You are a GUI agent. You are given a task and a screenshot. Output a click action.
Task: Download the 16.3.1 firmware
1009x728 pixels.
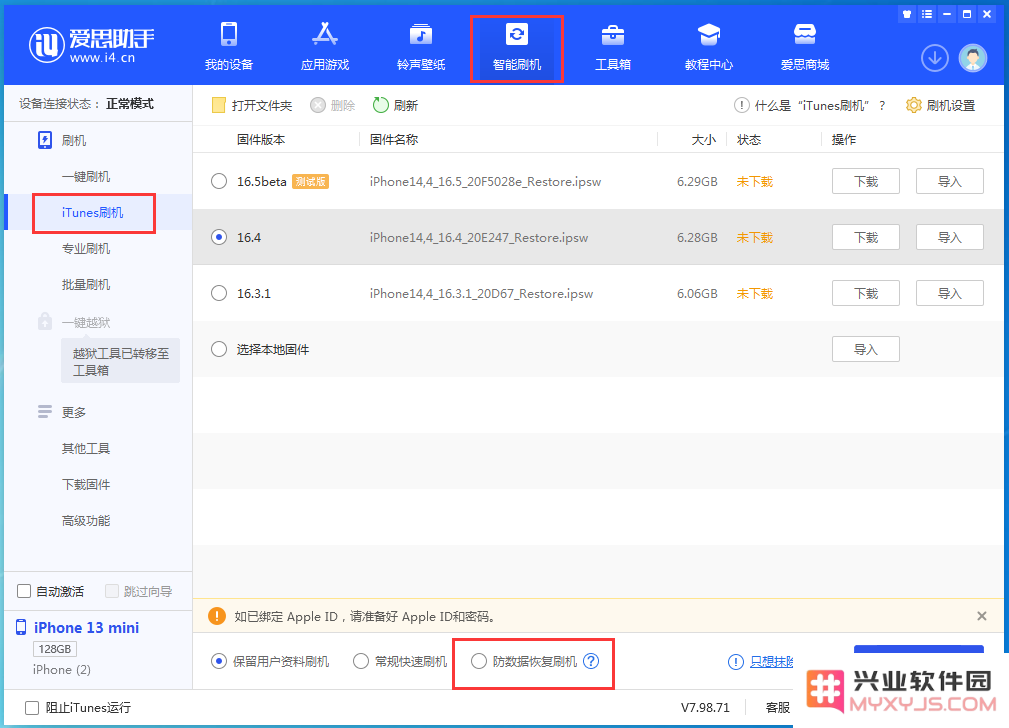(x=866, y=294)
